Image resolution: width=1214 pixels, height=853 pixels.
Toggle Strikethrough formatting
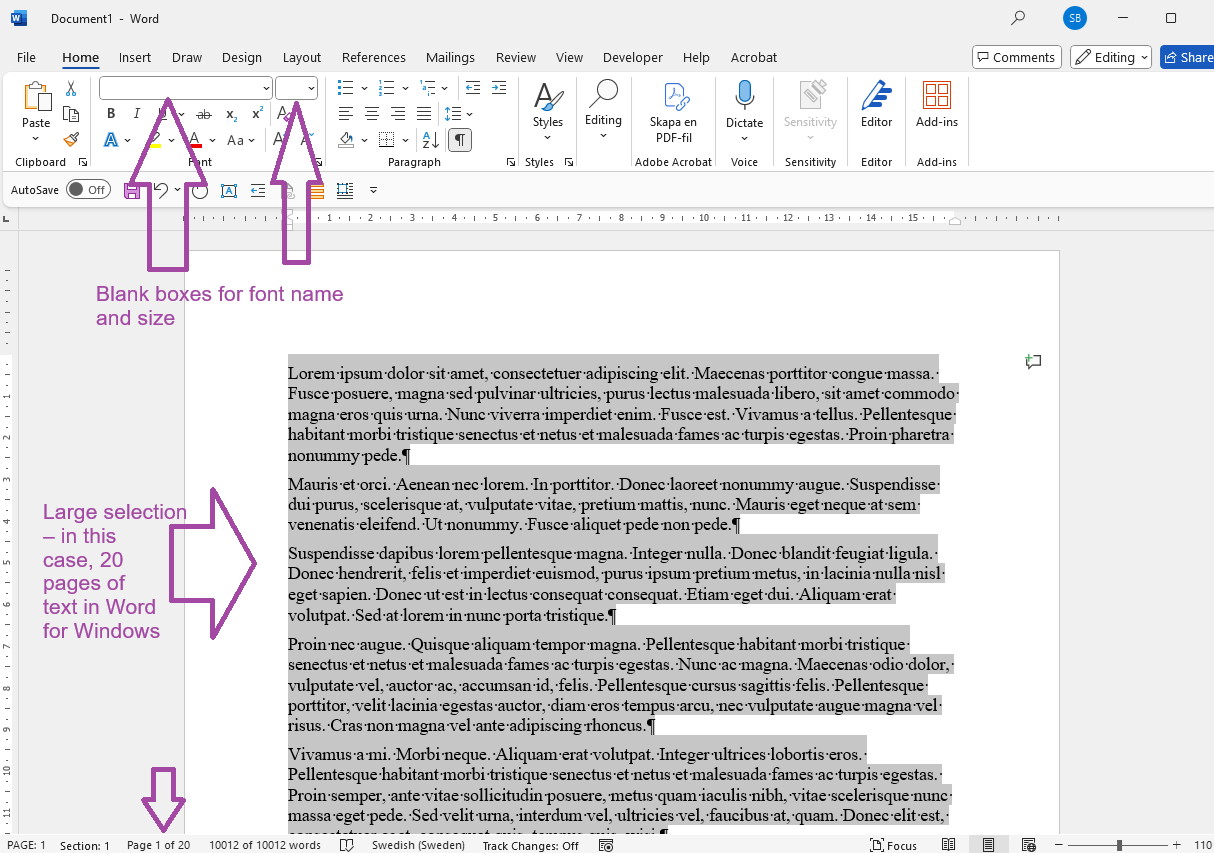coord(204,114)
